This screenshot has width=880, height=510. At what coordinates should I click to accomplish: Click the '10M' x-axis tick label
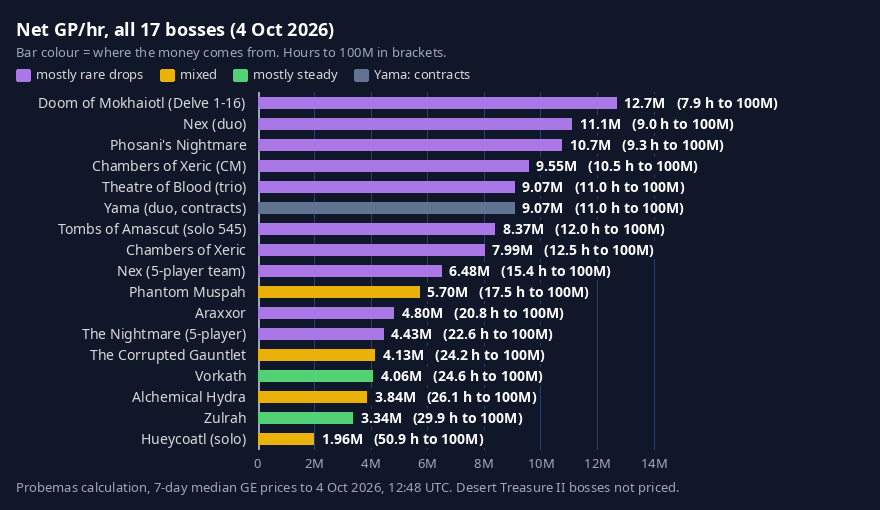(541, 463)
